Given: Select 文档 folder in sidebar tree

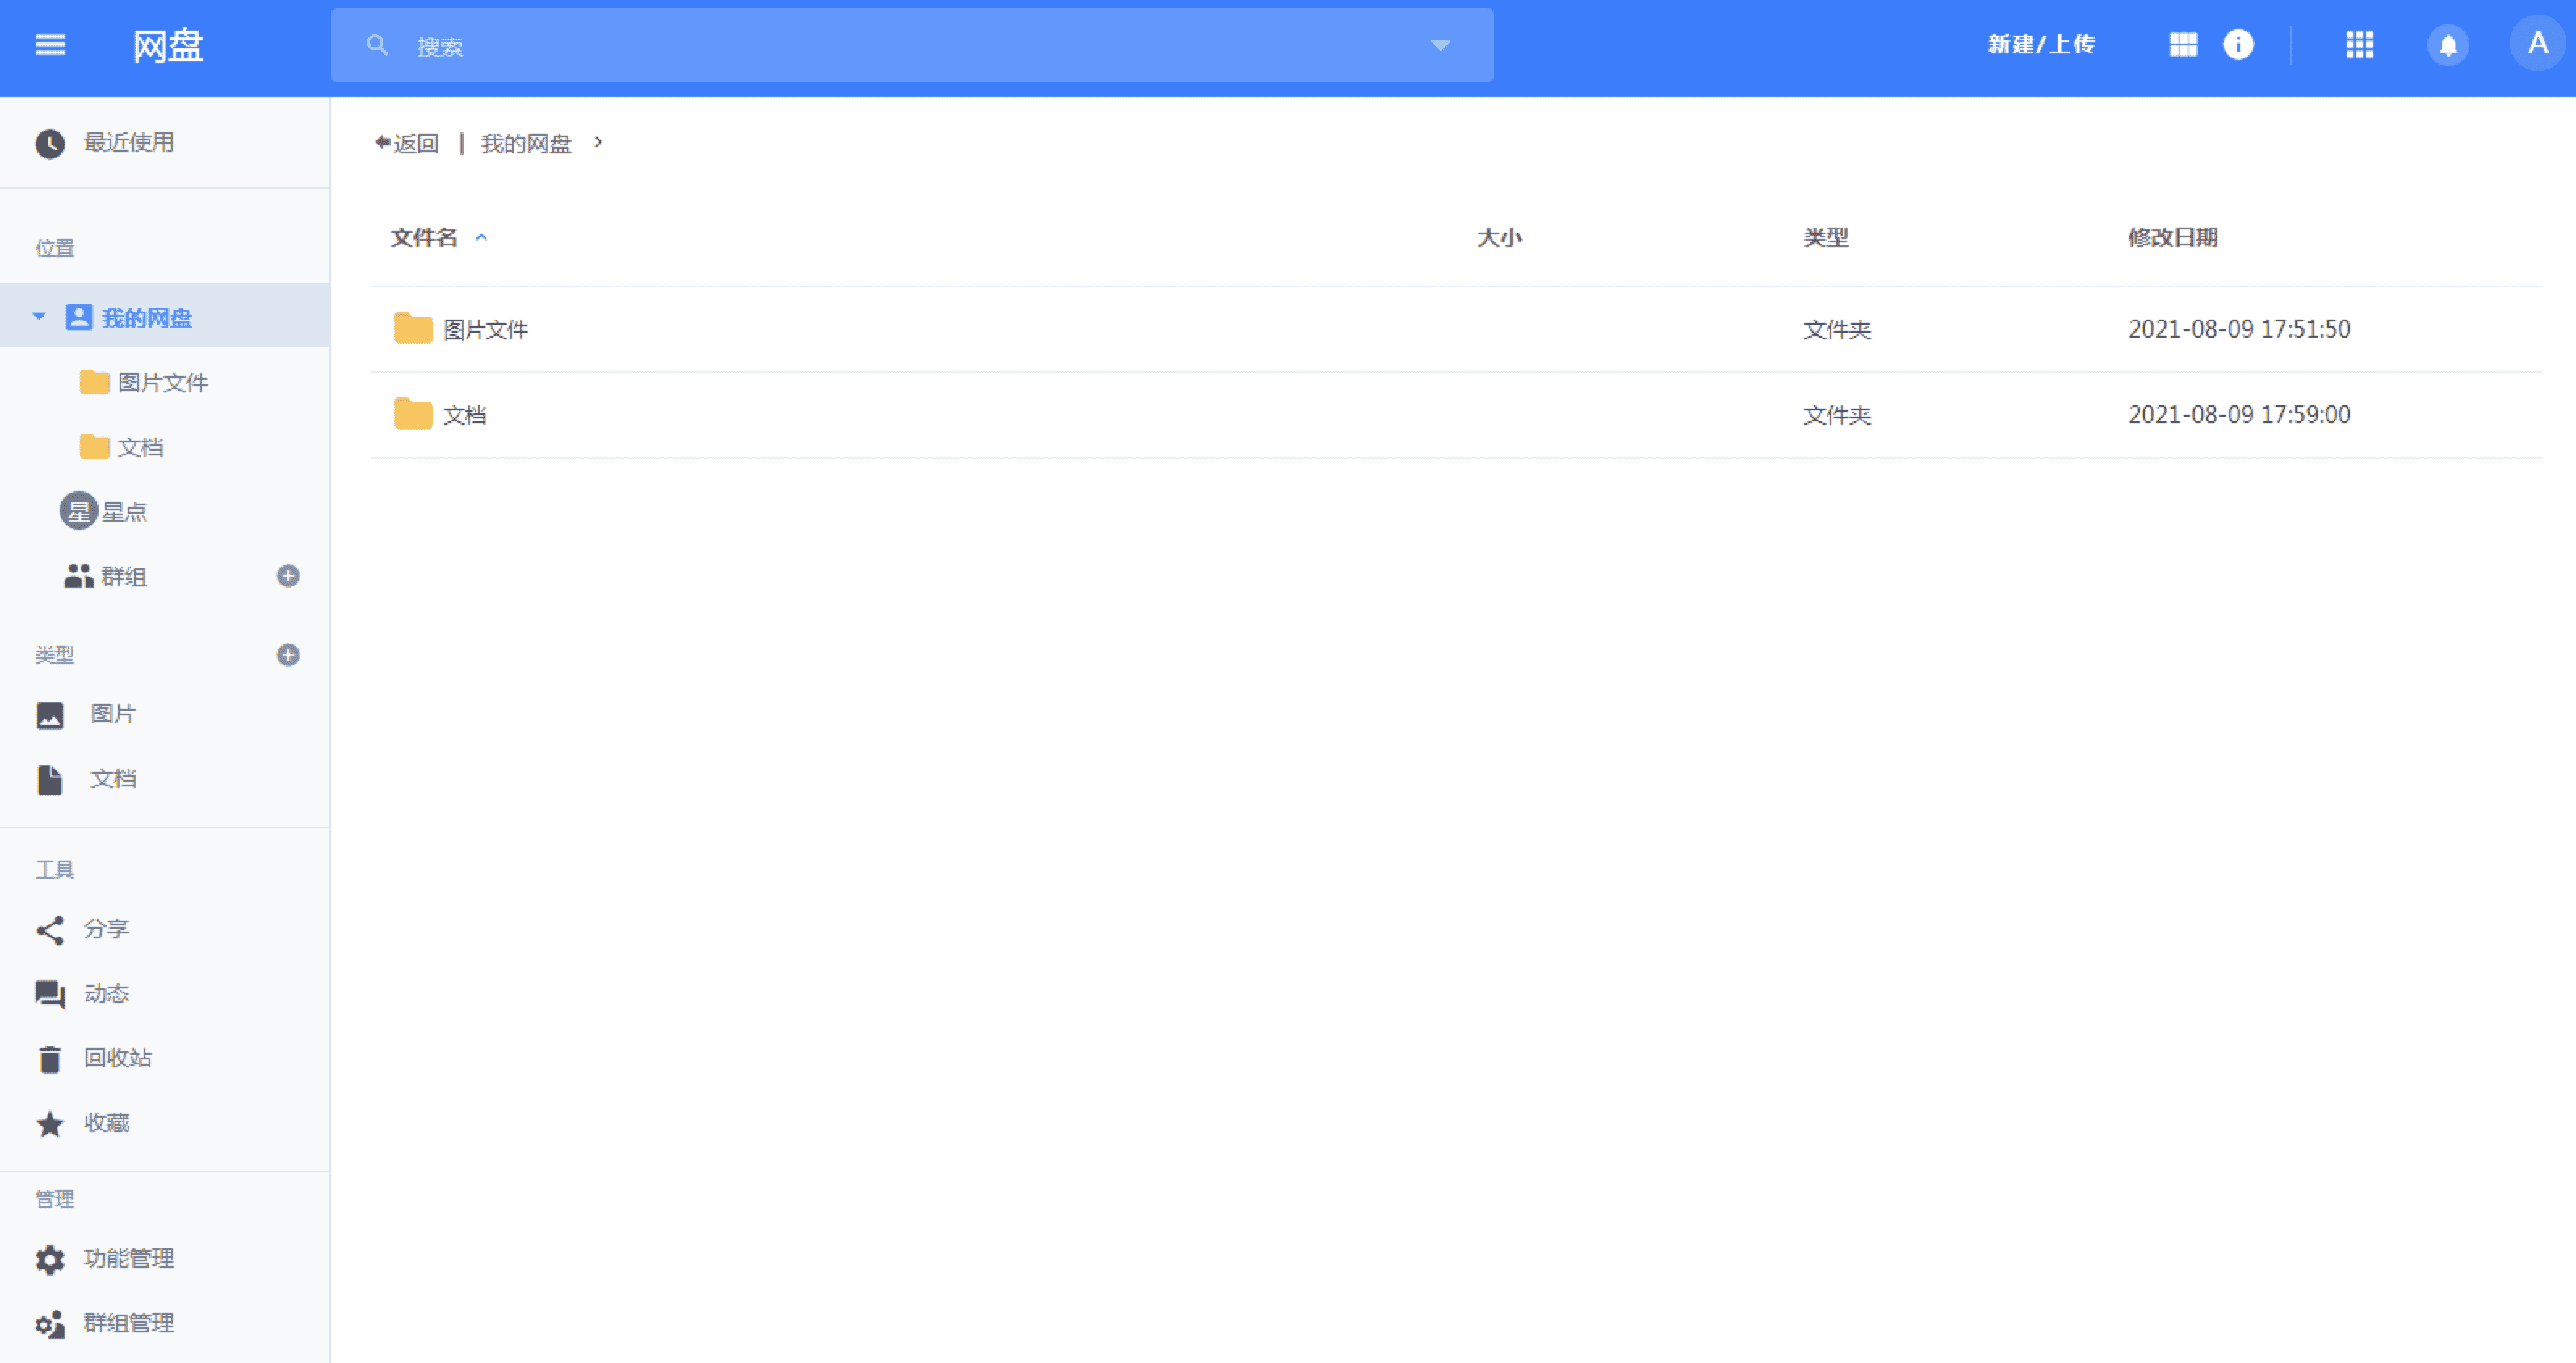Looking at the screenshot, I should [x=140, y=447].
